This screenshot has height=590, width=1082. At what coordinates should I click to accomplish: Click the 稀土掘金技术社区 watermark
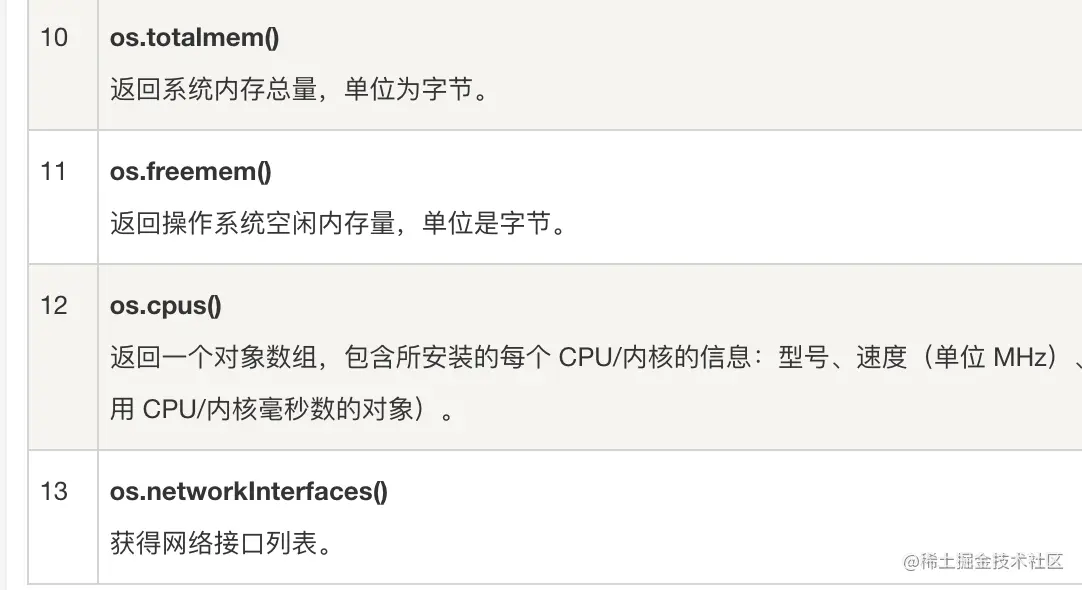point(983,561)
